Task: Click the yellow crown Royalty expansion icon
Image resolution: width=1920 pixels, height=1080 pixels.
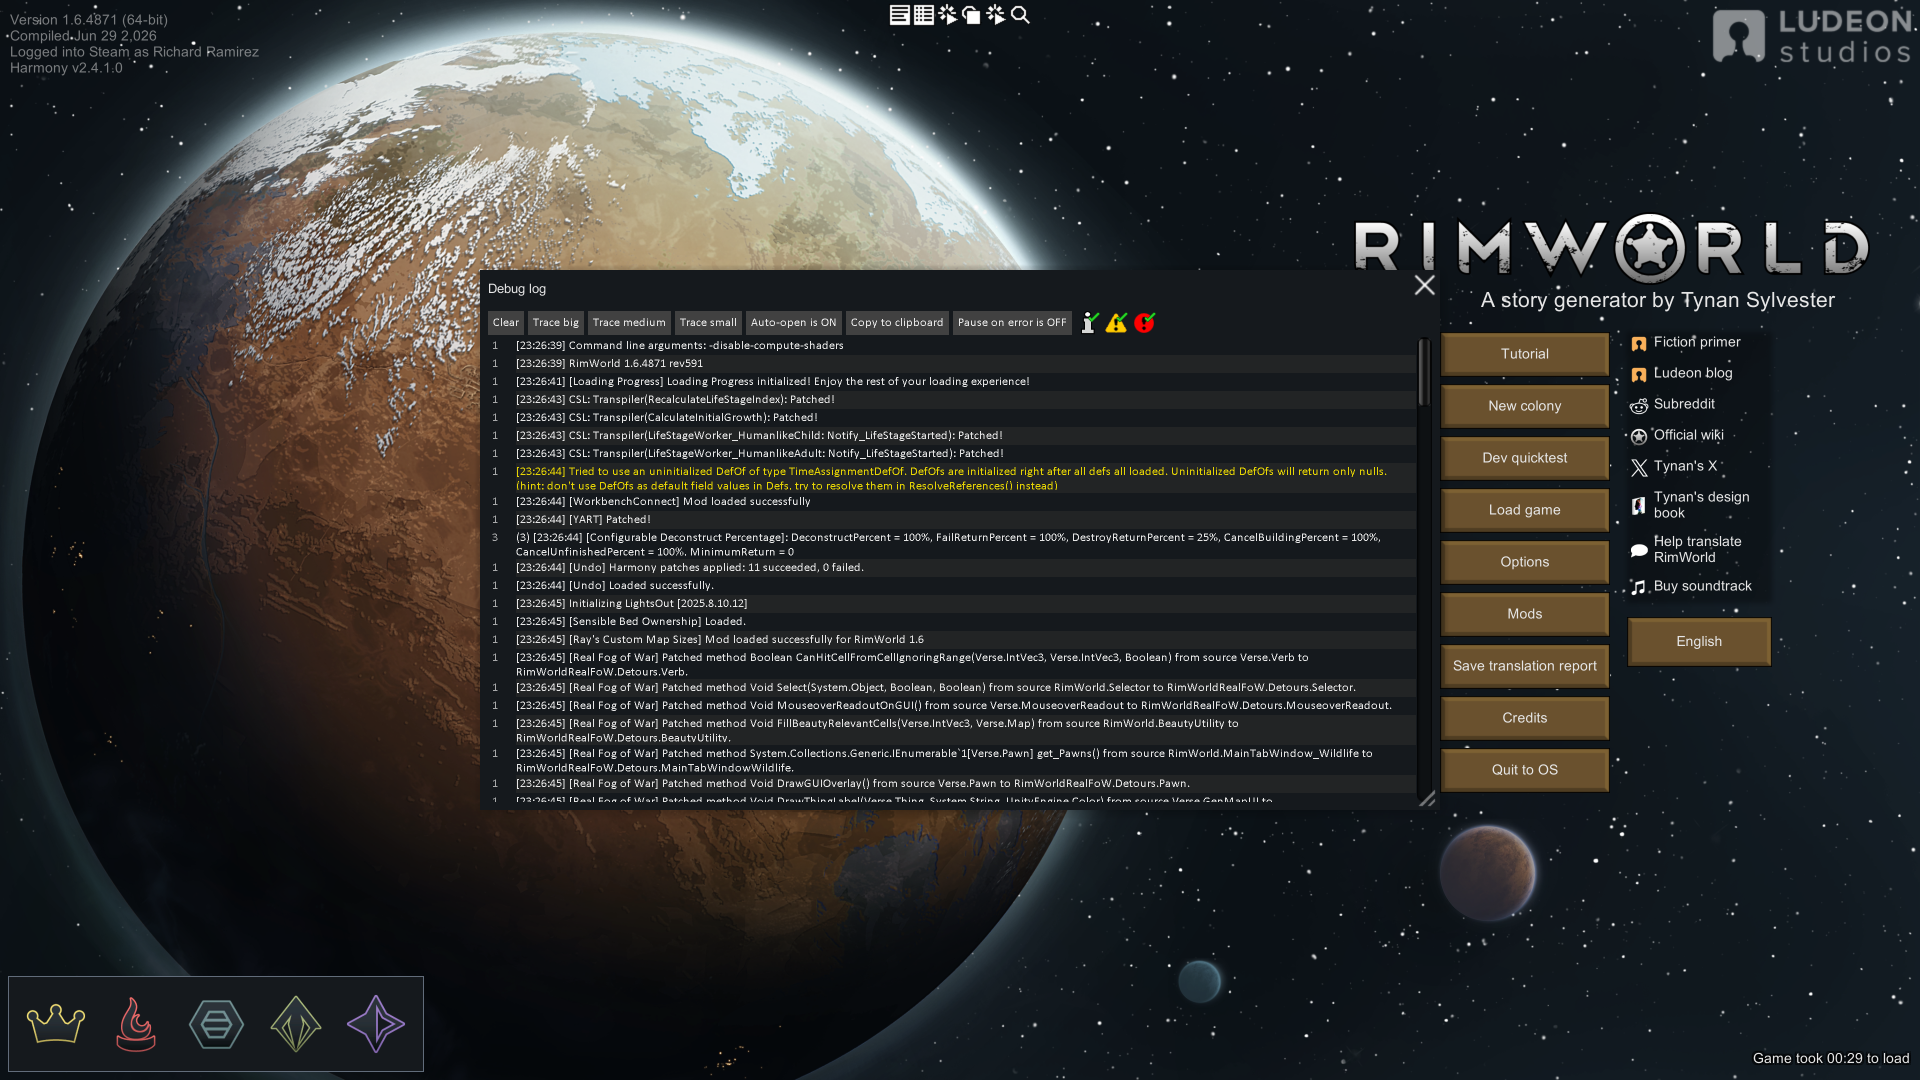Action: 56,1024
